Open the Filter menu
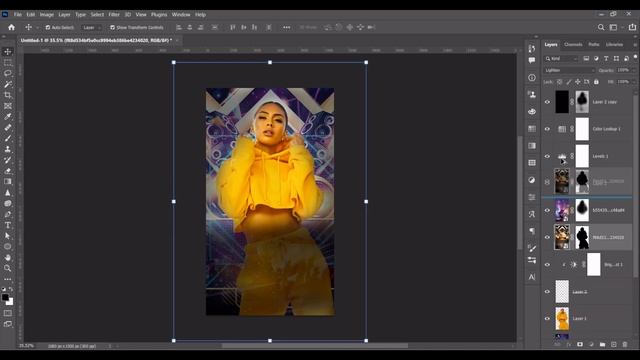640x360 pixels. pos(114,15)
